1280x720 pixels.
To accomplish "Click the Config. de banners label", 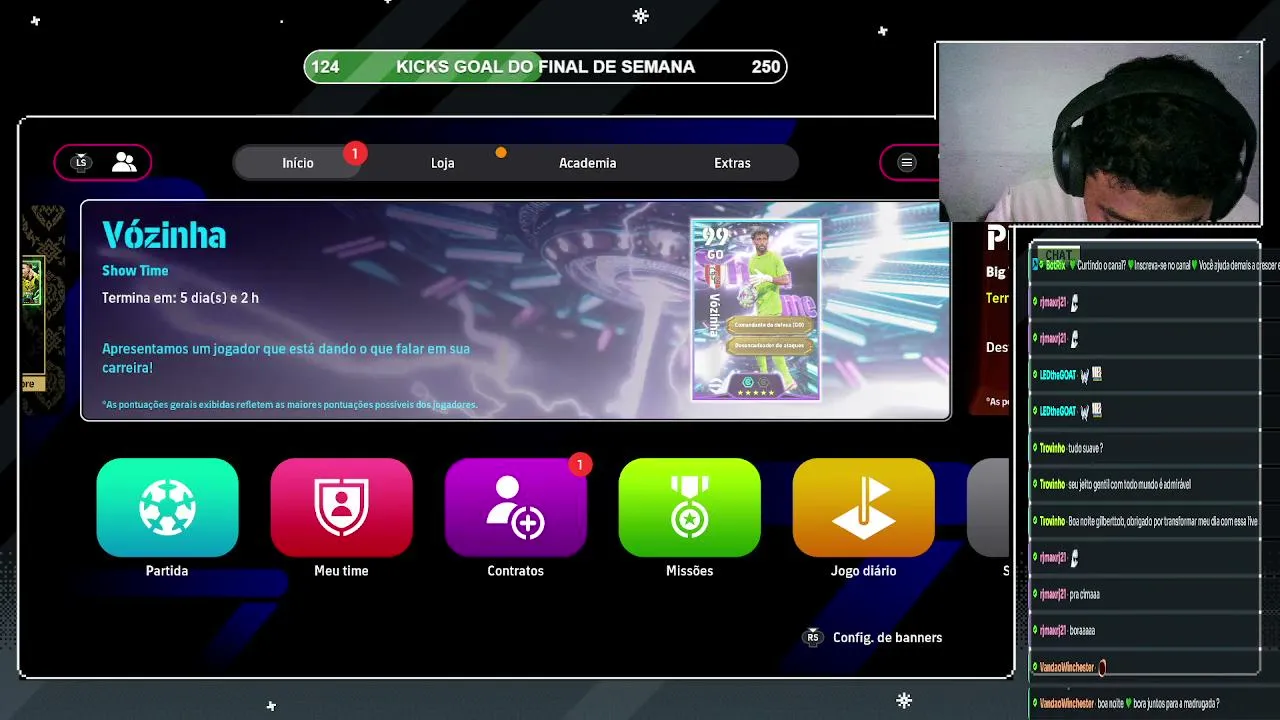I will point(887,637).
